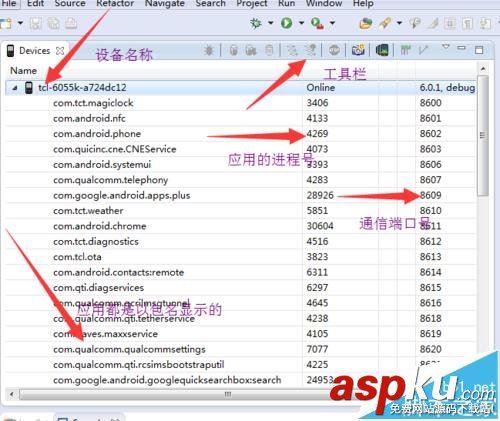Select process com.android.systemui
Screen dimensions: 500x421
[102, 164]
